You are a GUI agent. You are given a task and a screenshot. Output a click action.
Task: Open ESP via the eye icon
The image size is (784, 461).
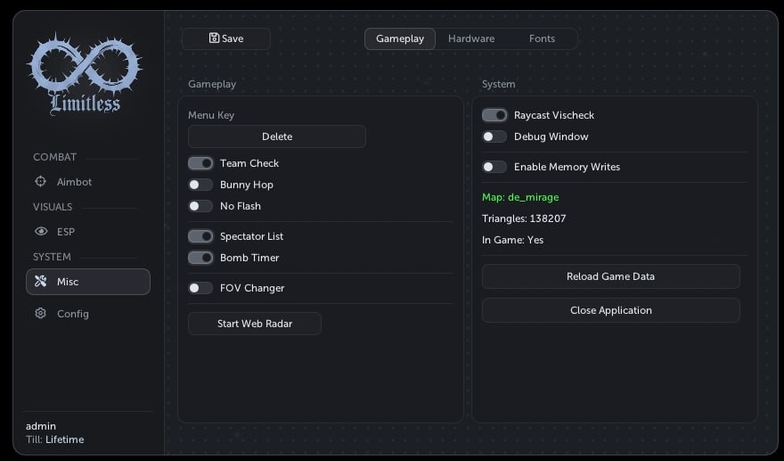(x=41, y=231)
